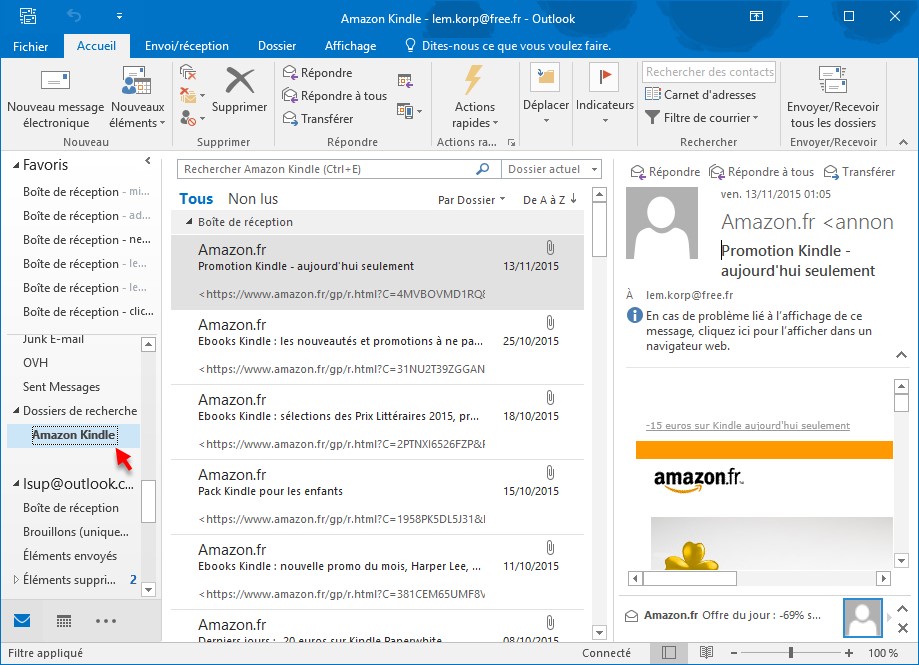Image resolution: width=919 pixels, height=665 pixels.
Task: Click the Nouveau message électronique icon
Action: click(x=55, y=82)
